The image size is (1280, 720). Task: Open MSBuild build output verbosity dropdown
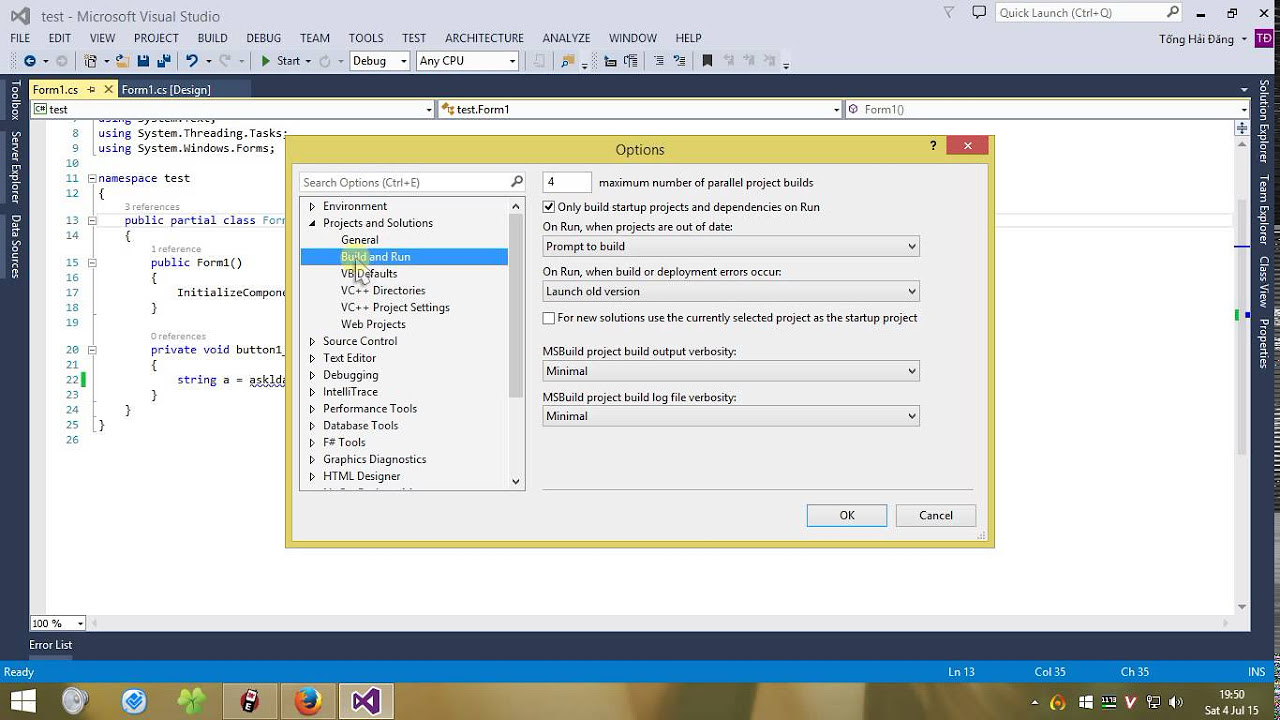(x=731, y=371)
